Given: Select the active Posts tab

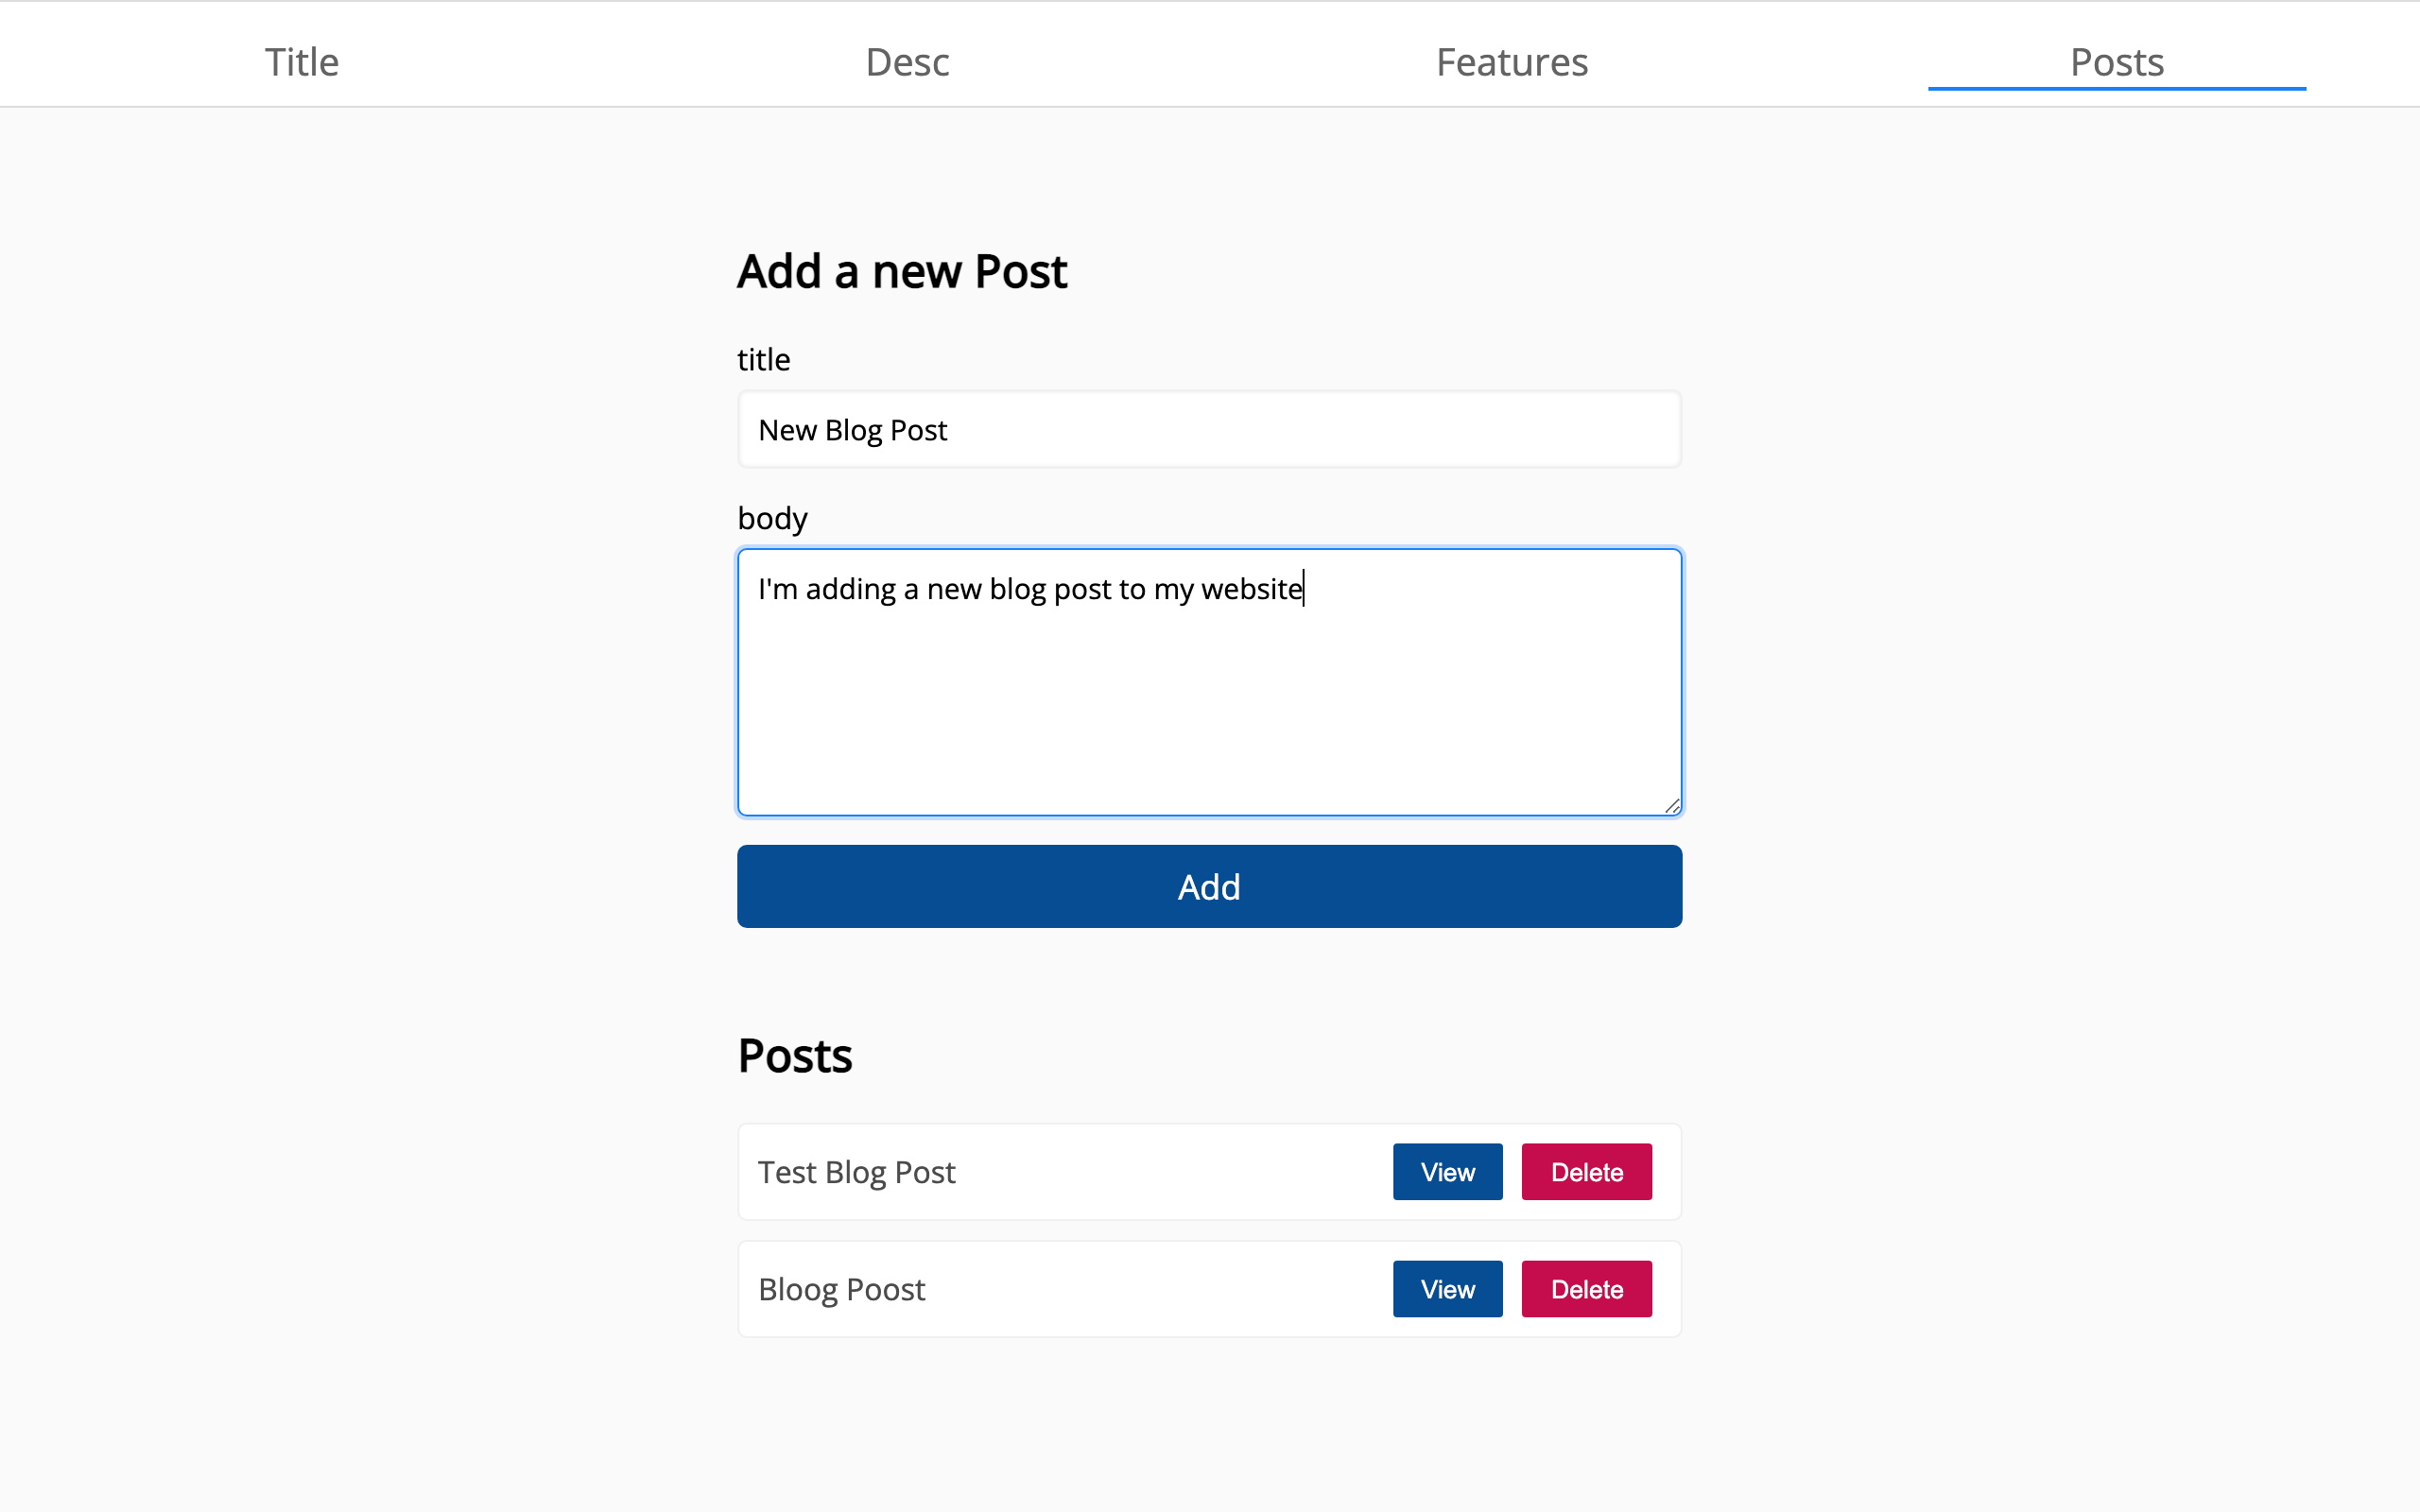Looking at the screenshot, I should (2117, 62).
